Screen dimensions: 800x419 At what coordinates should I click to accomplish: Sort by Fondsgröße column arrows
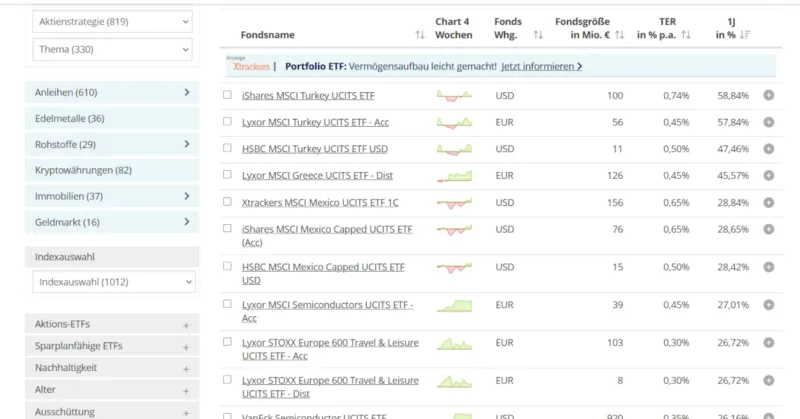point(619,35)
